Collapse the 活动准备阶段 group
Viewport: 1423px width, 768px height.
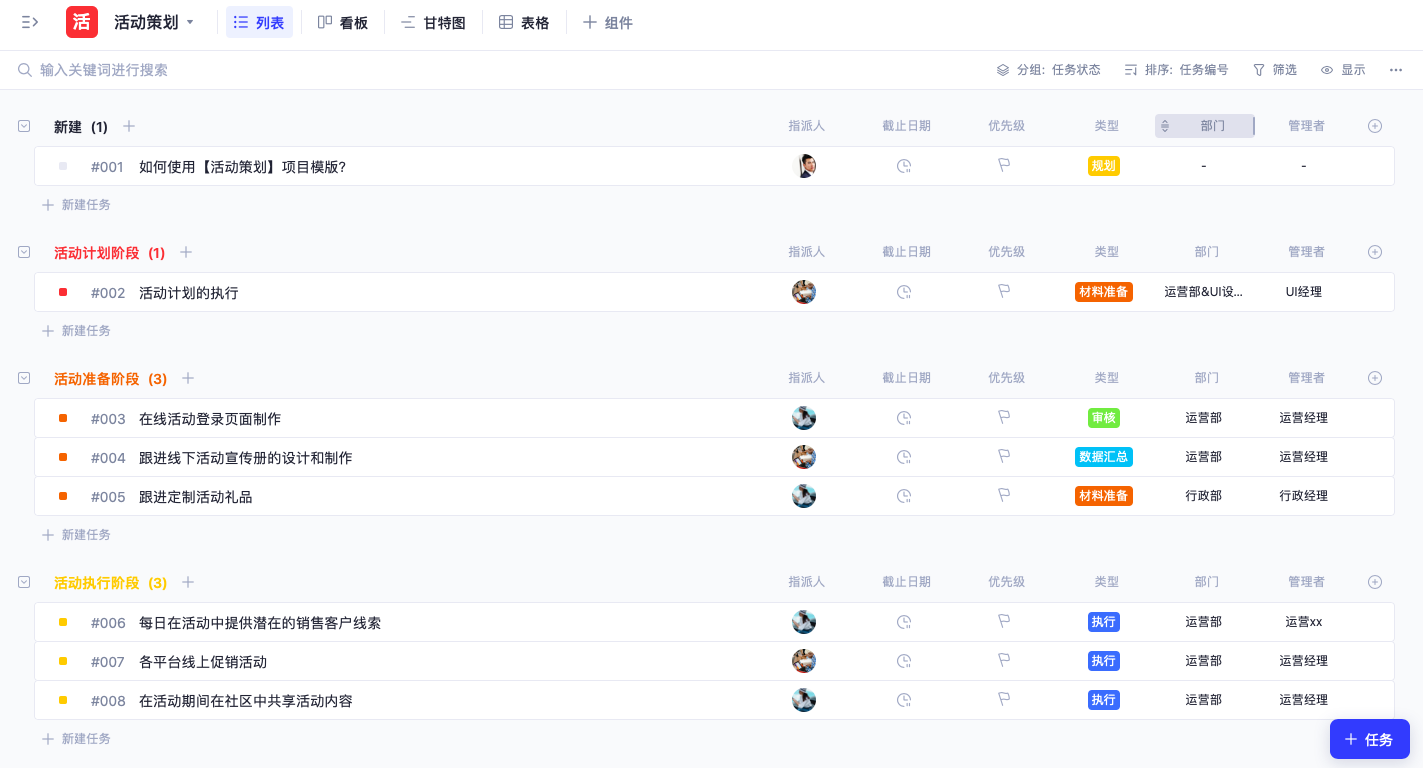(23, 378)
